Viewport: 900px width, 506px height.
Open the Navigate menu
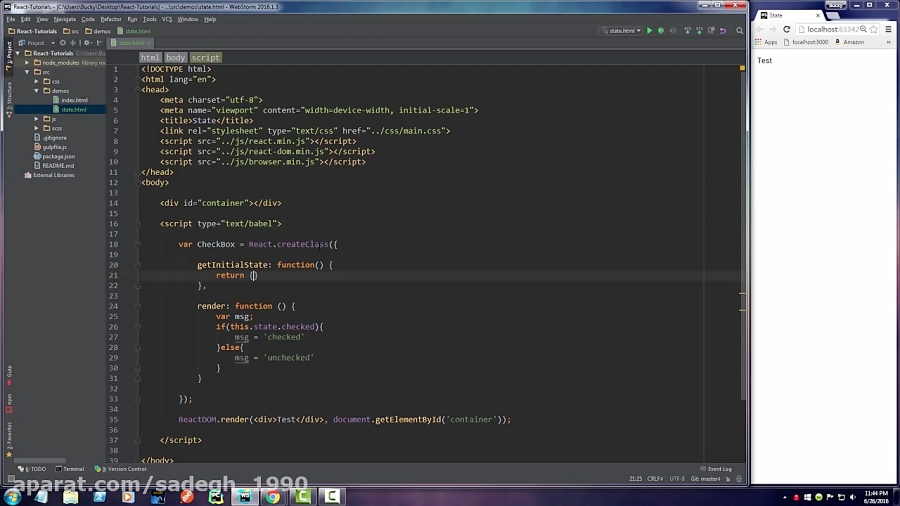64,19
